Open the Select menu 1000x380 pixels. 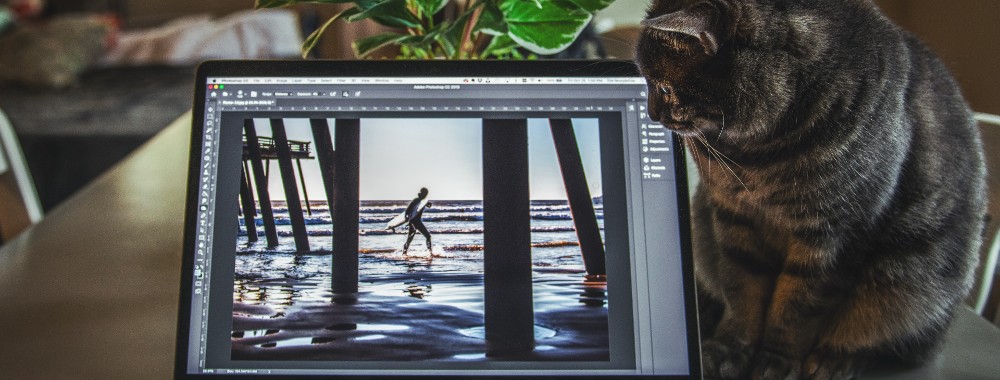(326, 81)
